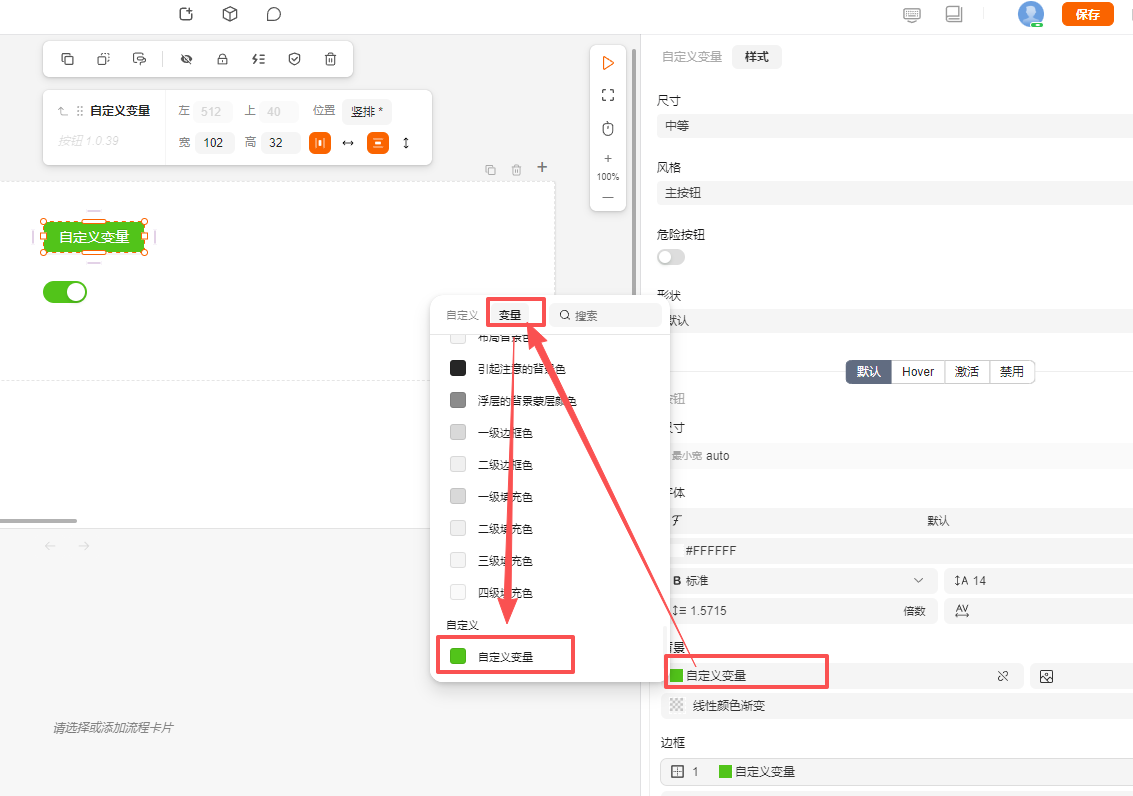Select the Hover state tab
The image size is (1133, 796).
(x=917, y=371)
